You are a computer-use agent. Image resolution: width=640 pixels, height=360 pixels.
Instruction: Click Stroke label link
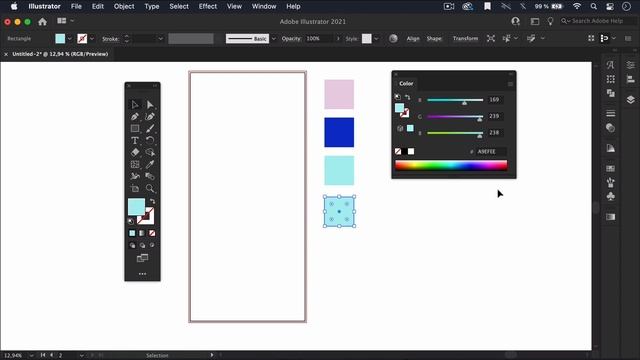(110, 39)
